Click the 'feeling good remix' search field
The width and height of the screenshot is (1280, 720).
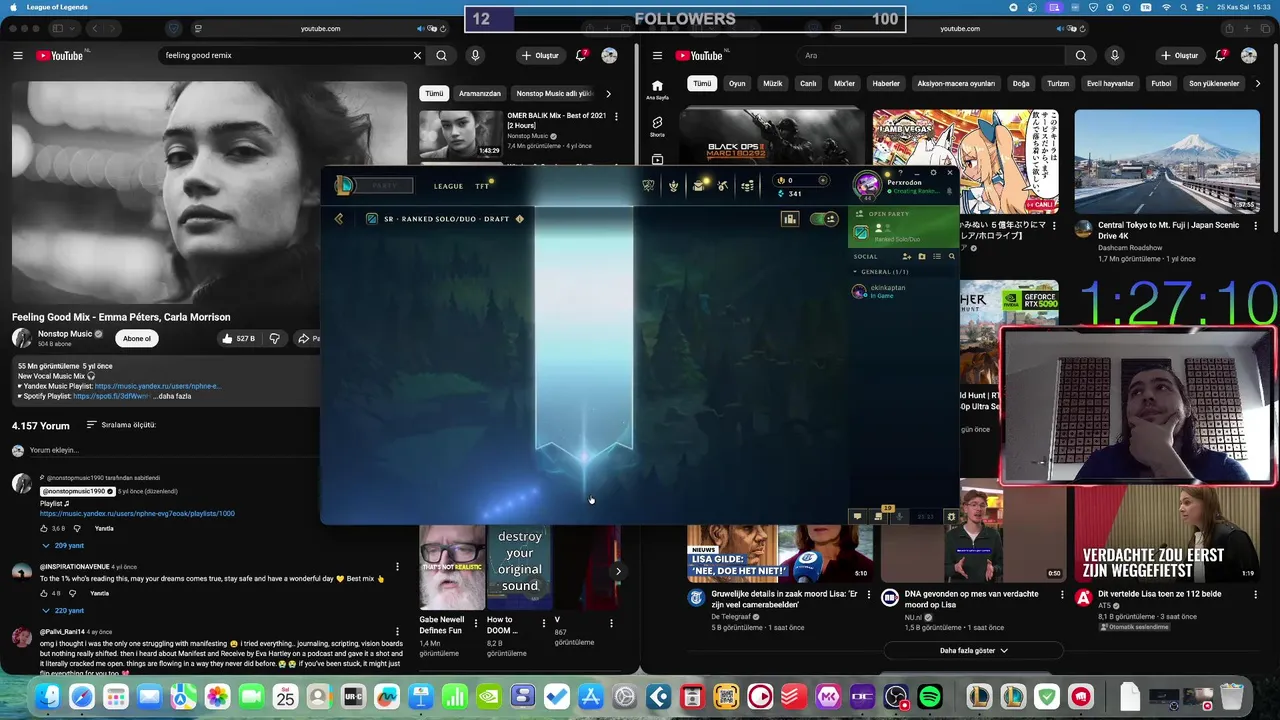pos(285,56)
